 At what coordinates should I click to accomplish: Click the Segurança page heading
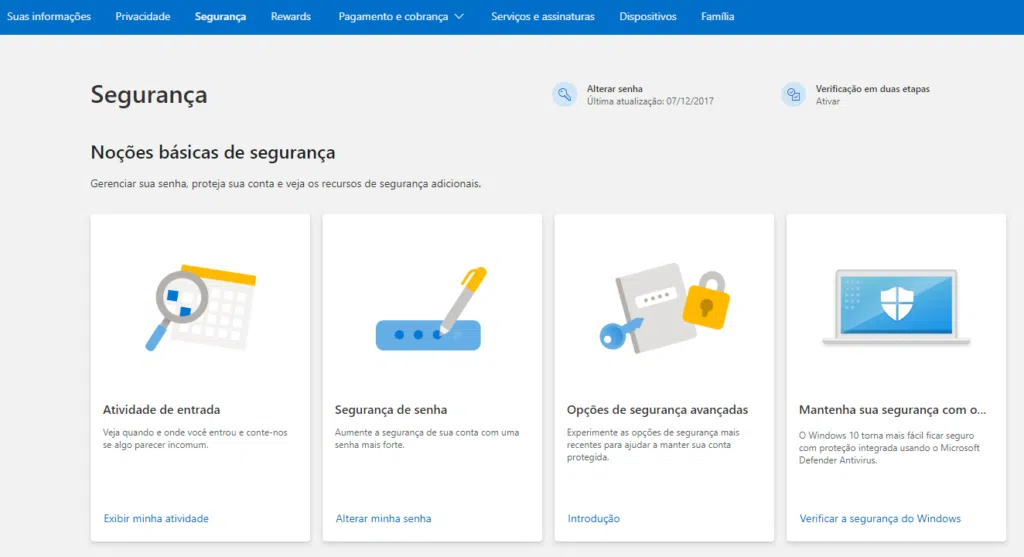[149, 95]
